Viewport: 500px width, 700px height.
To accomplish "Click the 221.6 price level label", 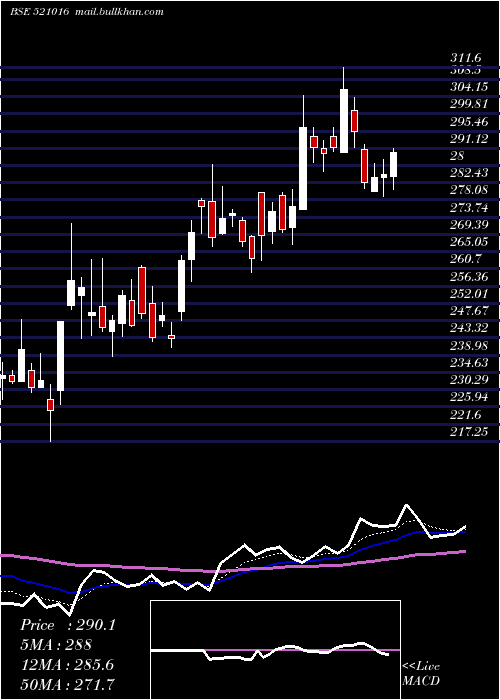I will [466, 415].
